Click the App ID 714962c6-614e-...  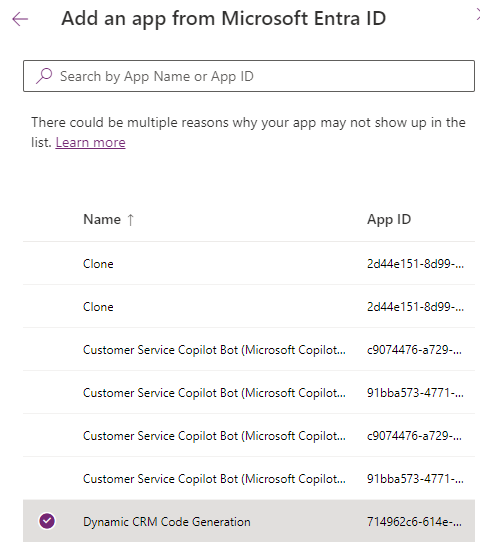pyautogui.click(x=414, y=522)
